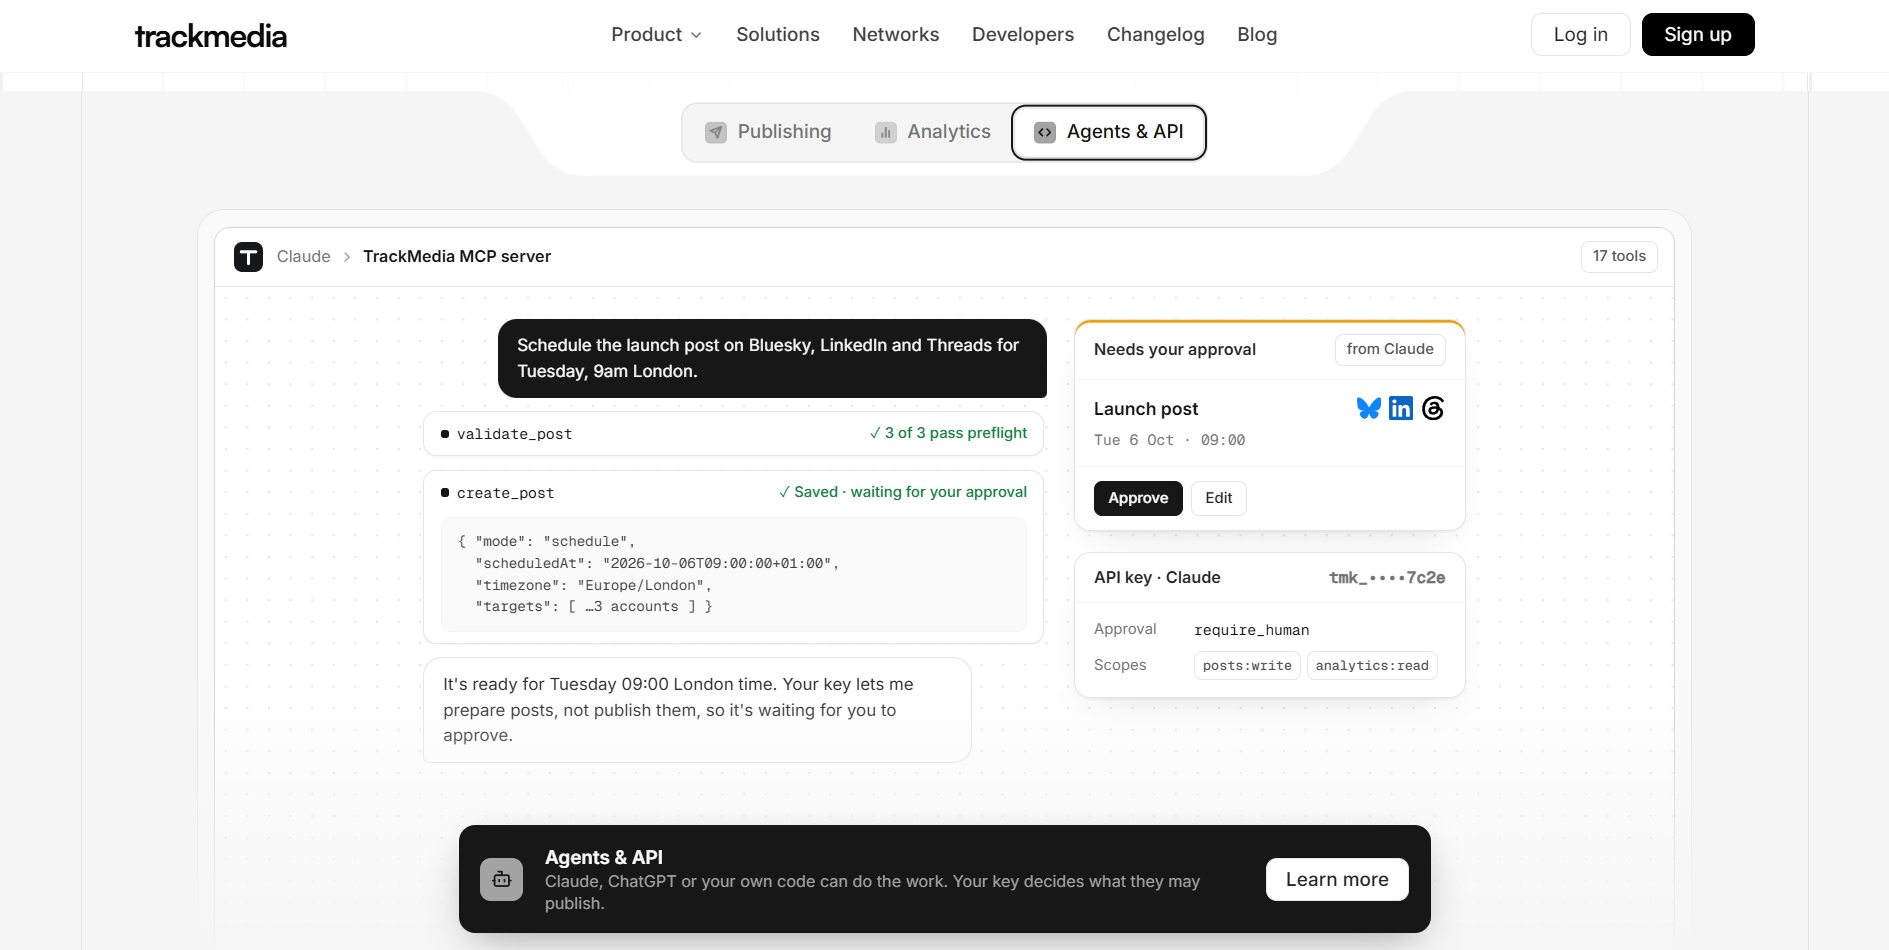Click the bar chart icon on Analytics tab
1889x950 pixels.
coord(886,132)
